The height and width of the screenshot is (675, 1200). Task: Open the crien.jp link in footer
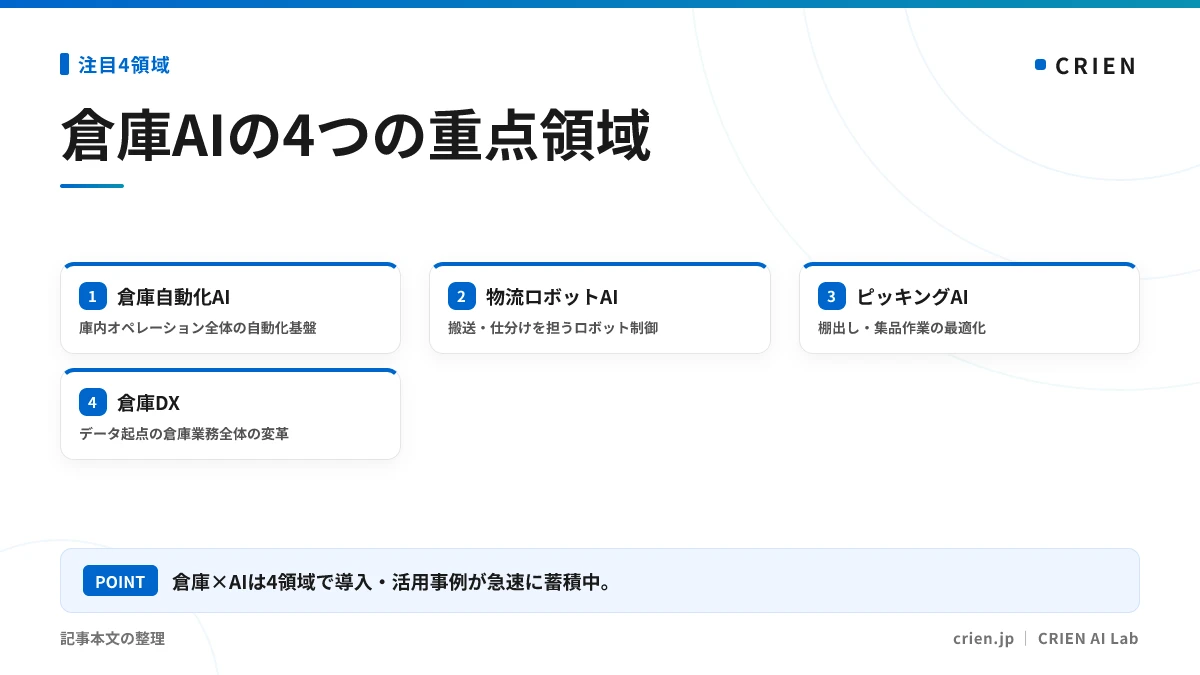pos(984,638)
